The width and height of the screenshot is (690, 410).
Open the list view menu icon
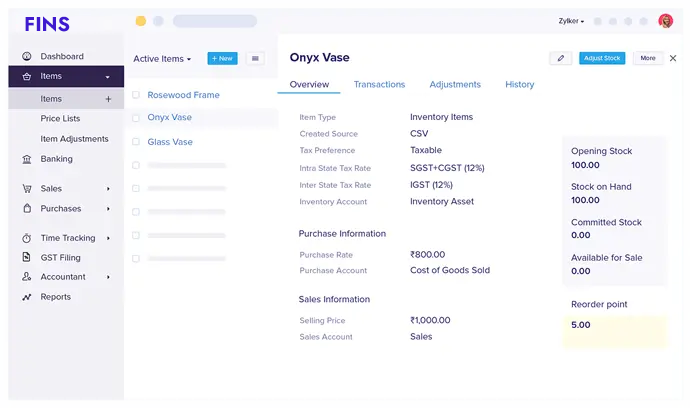255,59
